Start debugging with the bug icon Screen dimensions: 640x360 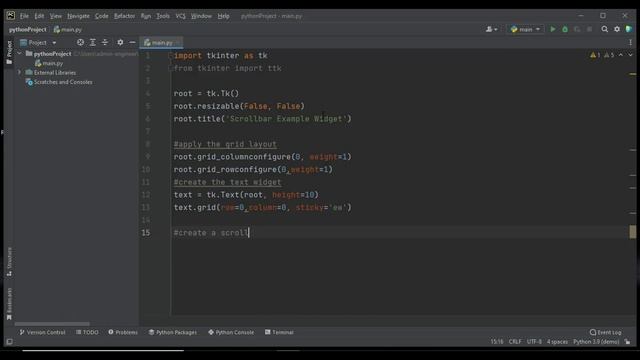[x=565, y=29]
